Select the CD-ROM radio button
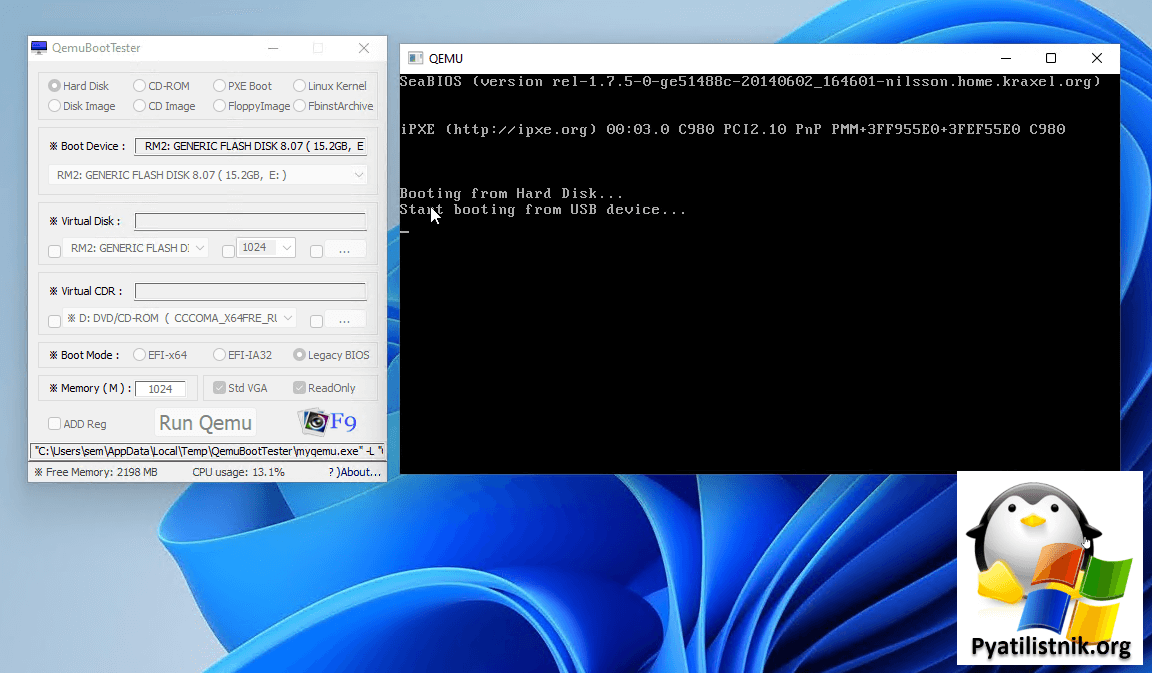The height and width of the screenshot is (673, 1152). (x=141, y=86)
